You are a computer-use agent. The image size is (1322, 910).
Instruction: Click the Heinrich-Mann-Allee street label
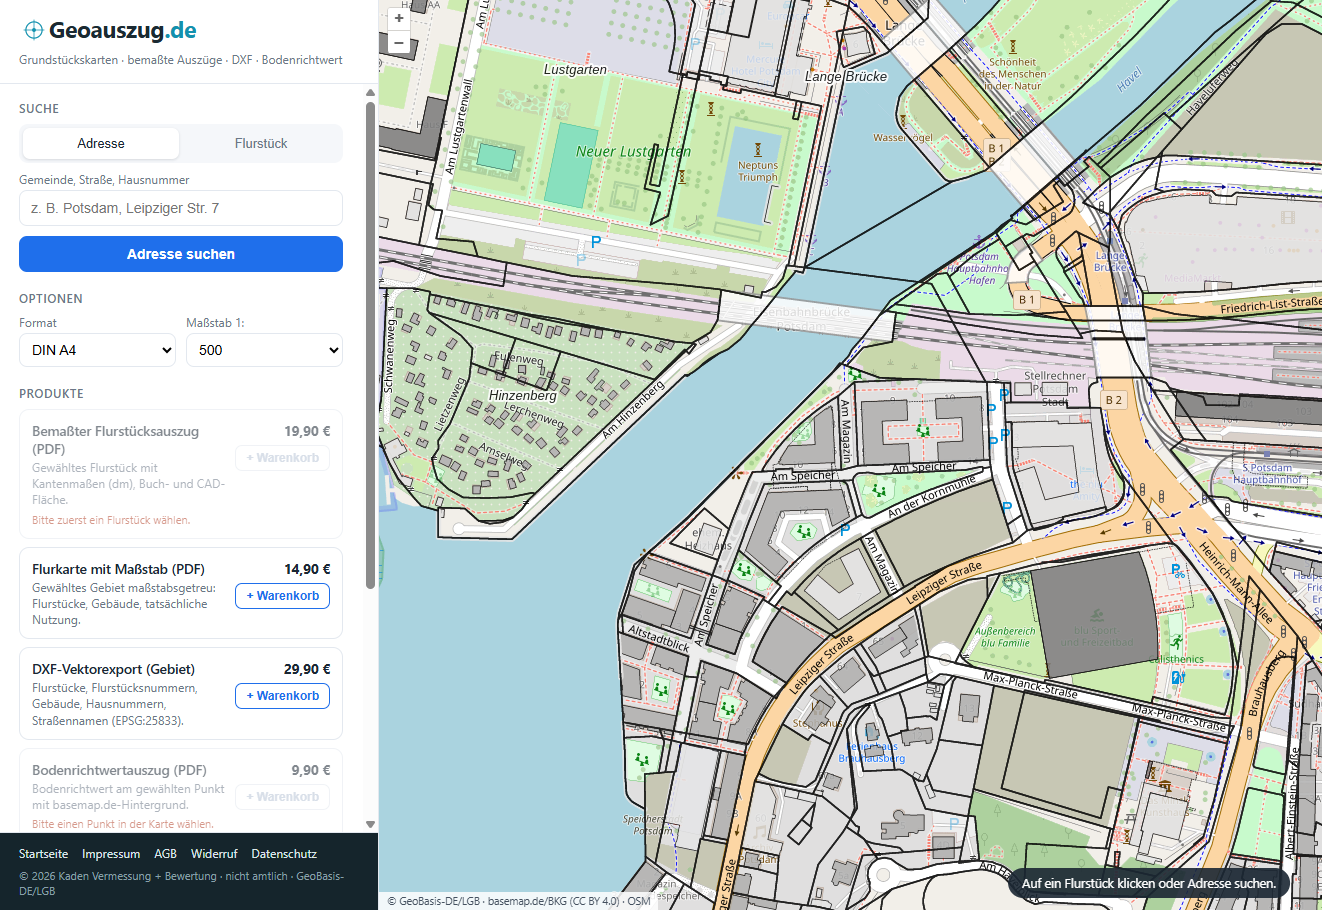(1235, 583)
